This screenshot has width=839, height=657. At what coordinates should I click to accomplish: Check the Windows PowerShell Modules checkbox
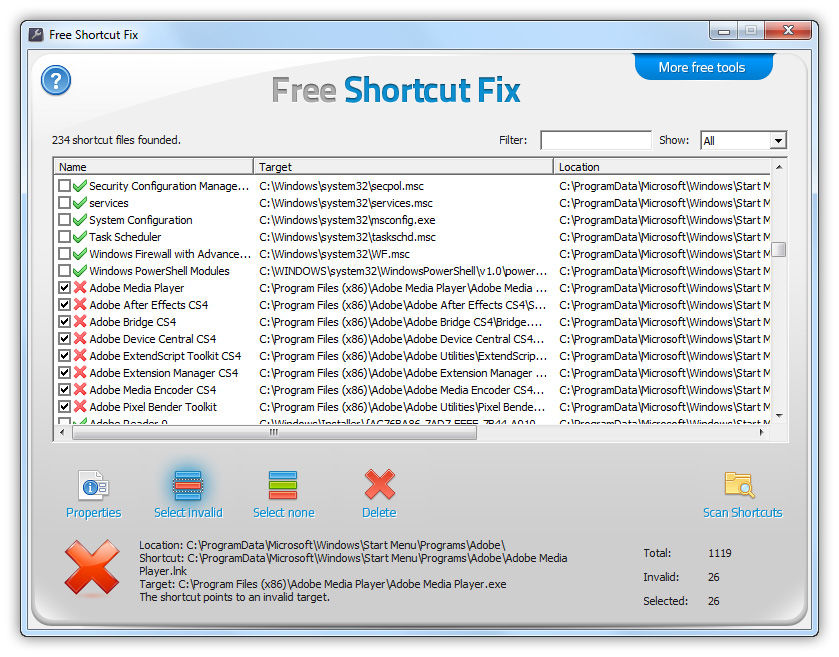[x=64, y=271]
